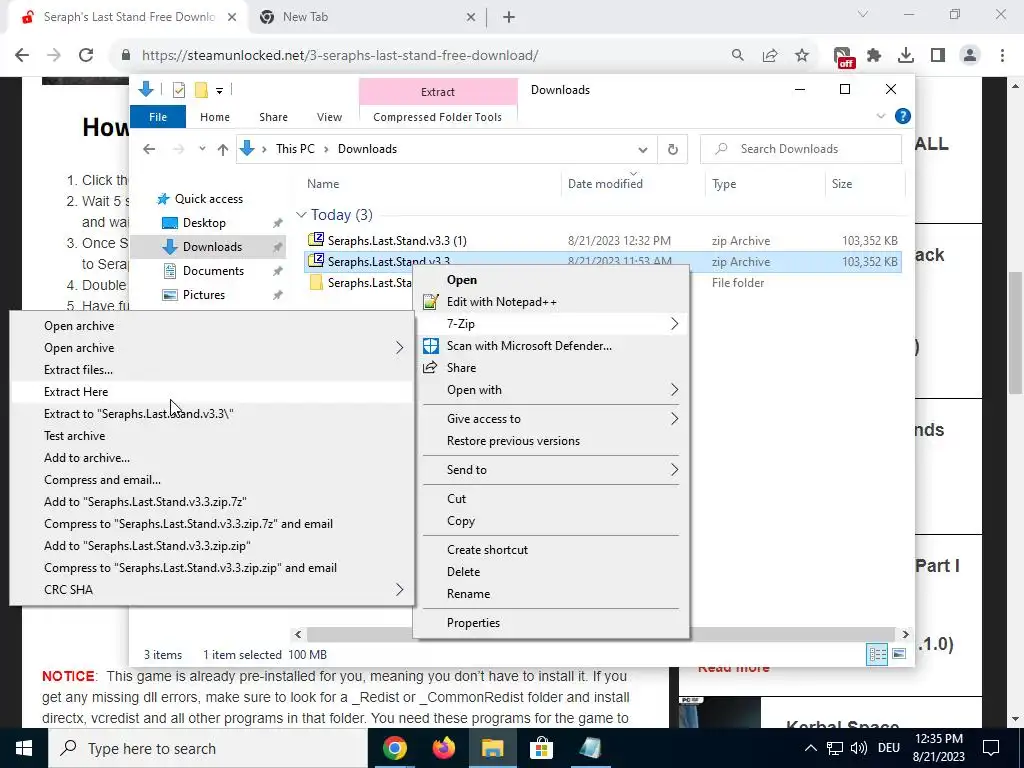Click Chrome's back navigation arrow

[22, 56]
